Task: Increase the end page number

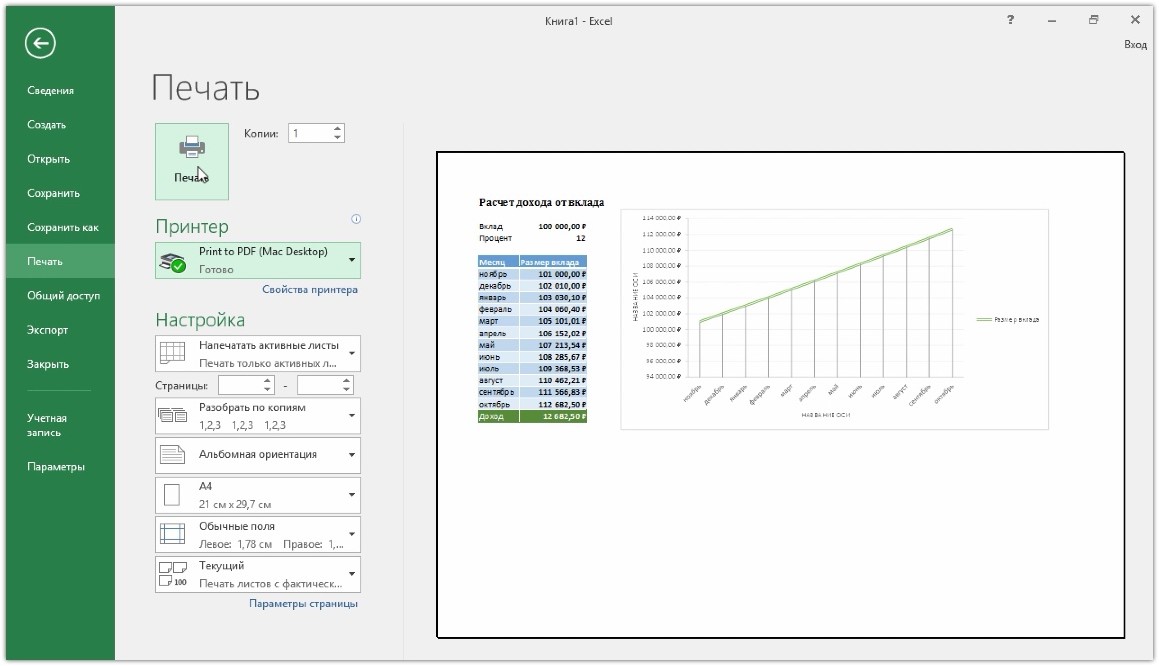Action: (346, 381)
